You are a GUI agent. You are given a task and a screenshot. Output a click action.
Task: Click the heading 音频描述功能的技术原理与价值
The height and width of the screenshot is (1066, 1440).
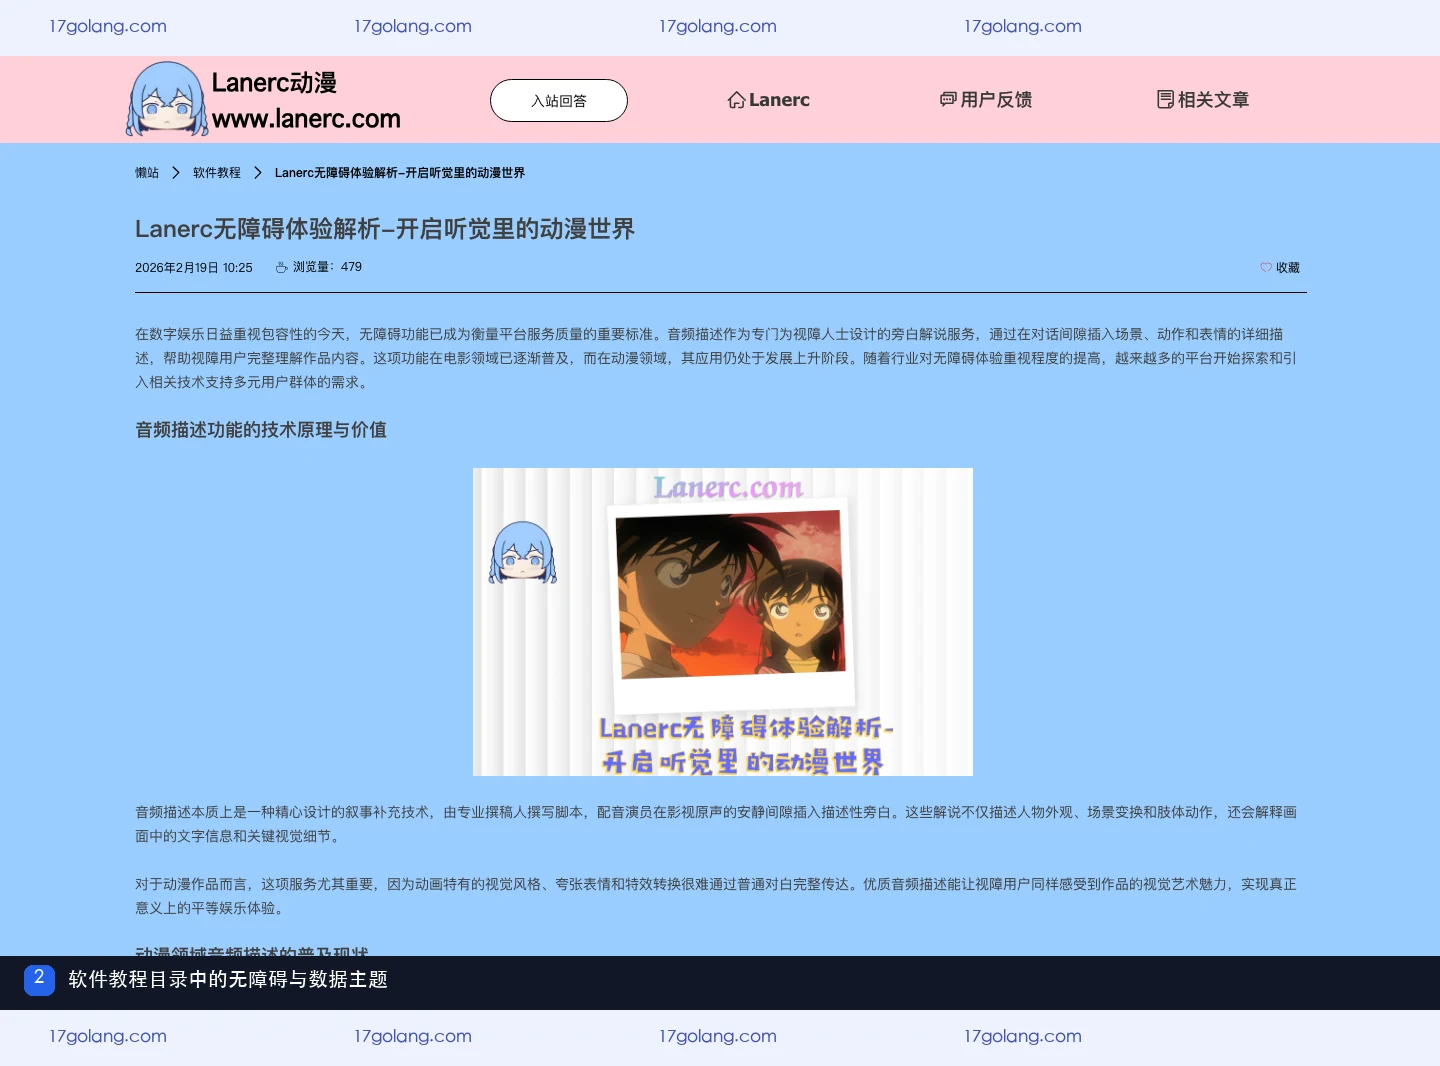click(261, 430)
